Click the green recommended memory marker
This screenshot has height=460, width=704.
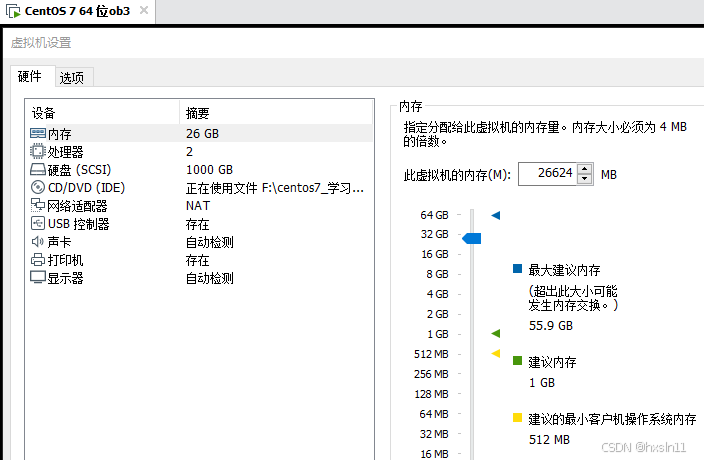(496, 333)
